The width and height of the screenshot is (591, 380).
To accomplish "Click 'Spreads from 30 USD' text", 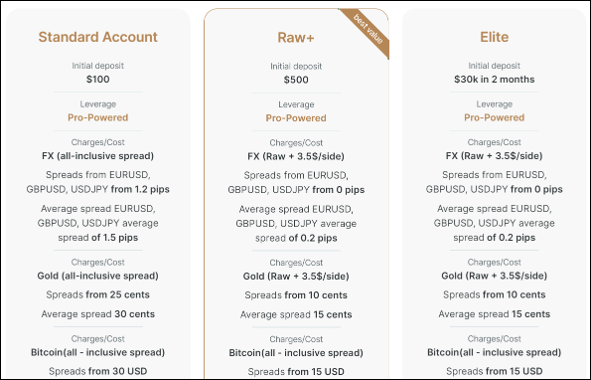I will click(98, 371).
